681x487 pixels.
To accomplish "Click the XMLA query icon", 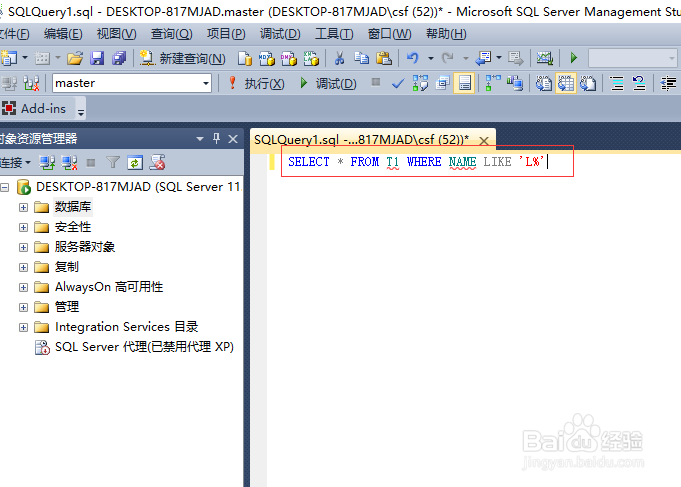I will (311, 58).
